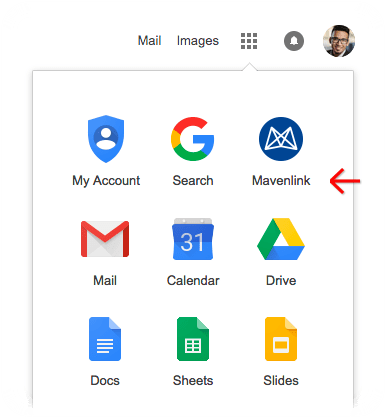Click the "Docs" label text
Viewport: 386px width, 418px height.
point(105,381)
